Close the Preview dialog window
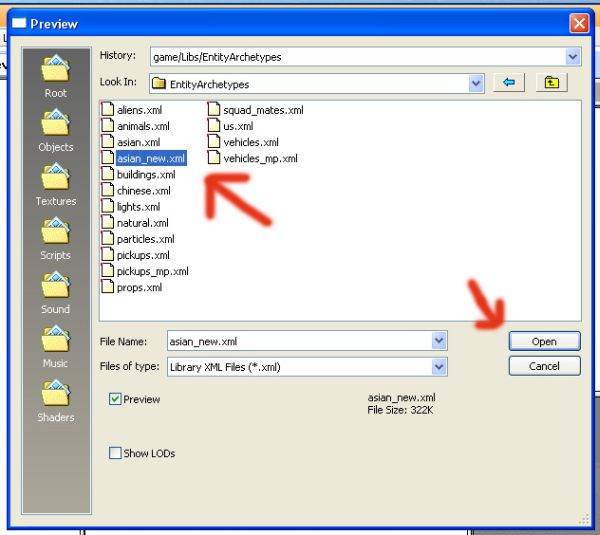The image size is (600, 535). click(578, 23)
